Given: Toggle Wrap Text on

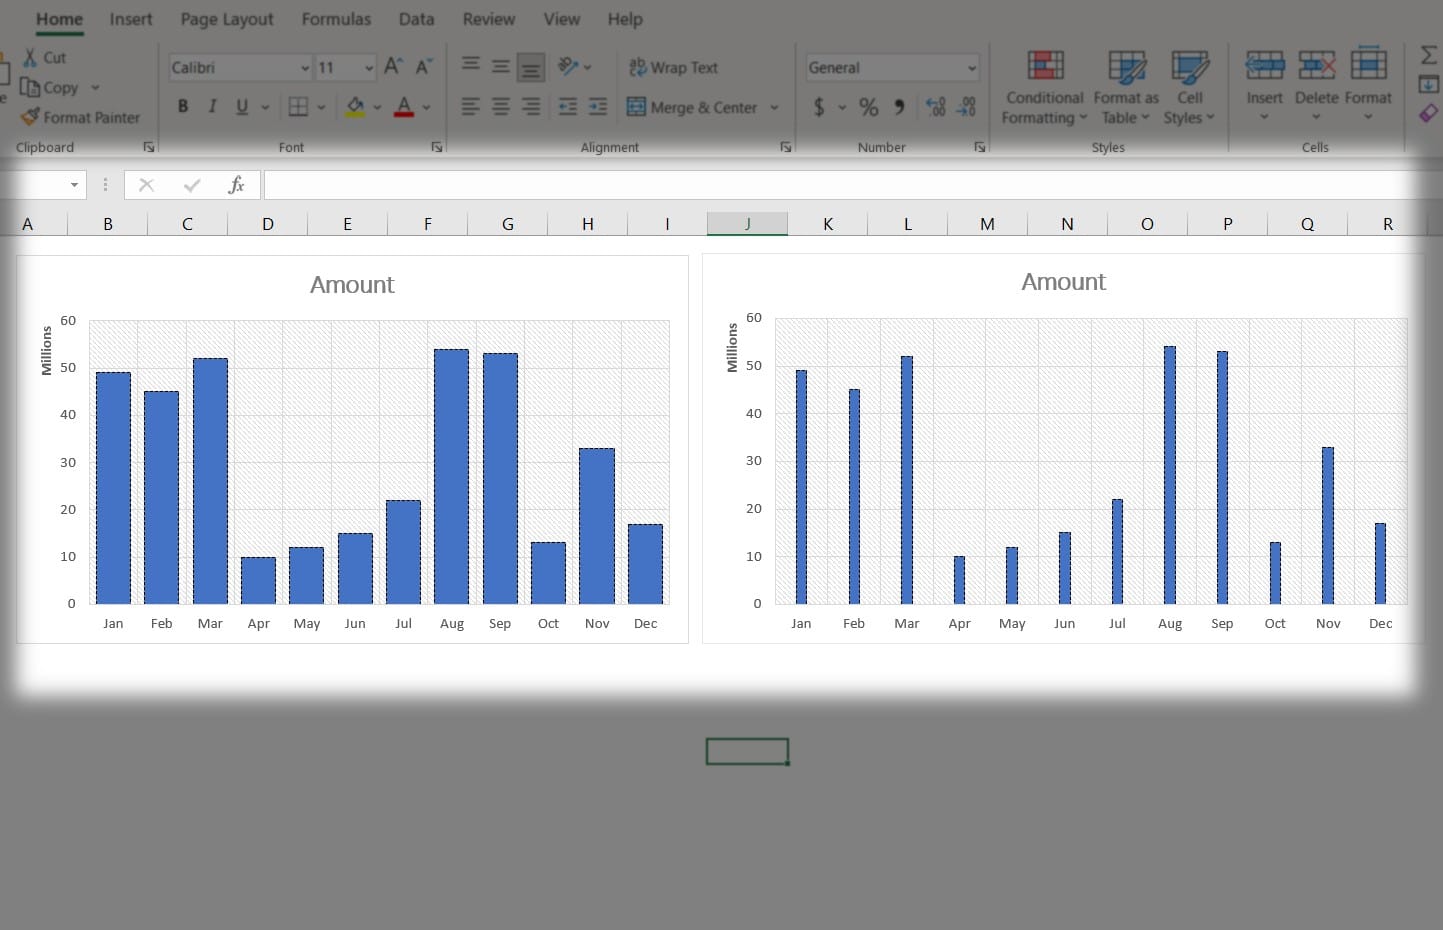Looking at the screenshot, I should [673, 67].
